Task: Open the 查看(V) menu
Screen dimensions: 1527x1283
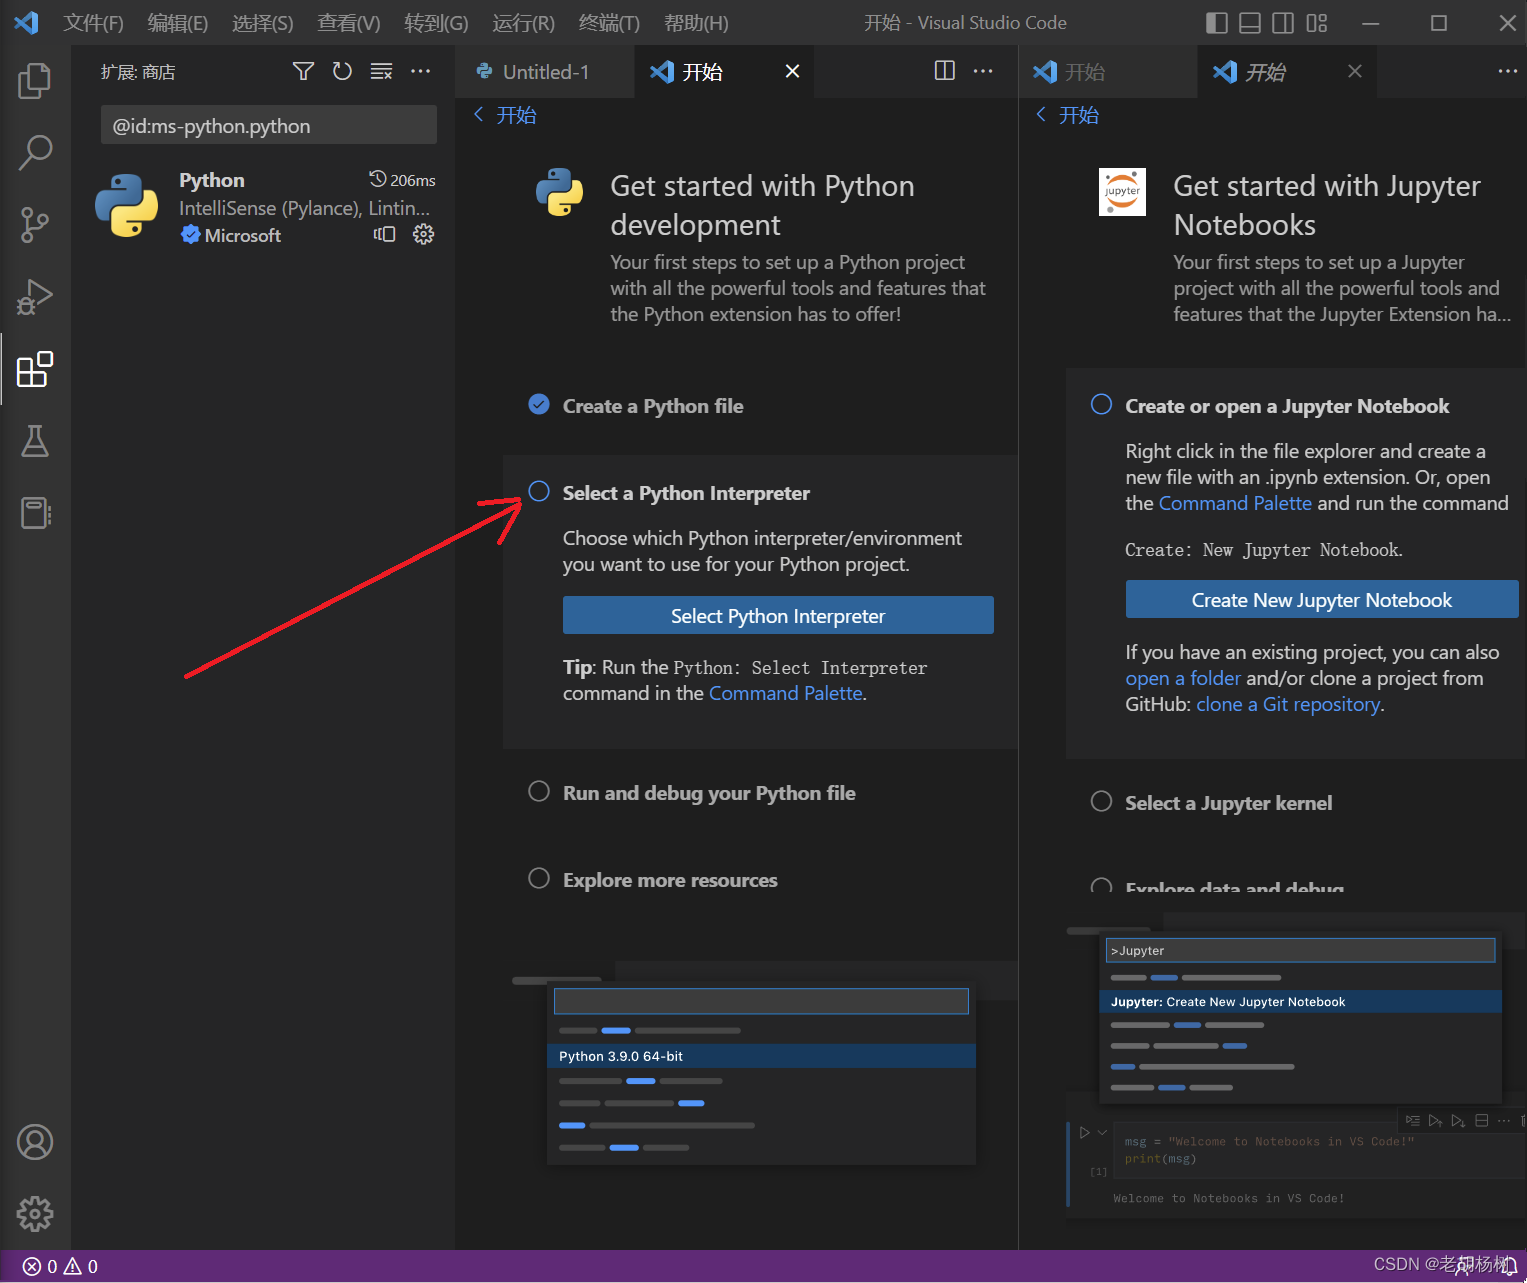Action: pos(349,23)
